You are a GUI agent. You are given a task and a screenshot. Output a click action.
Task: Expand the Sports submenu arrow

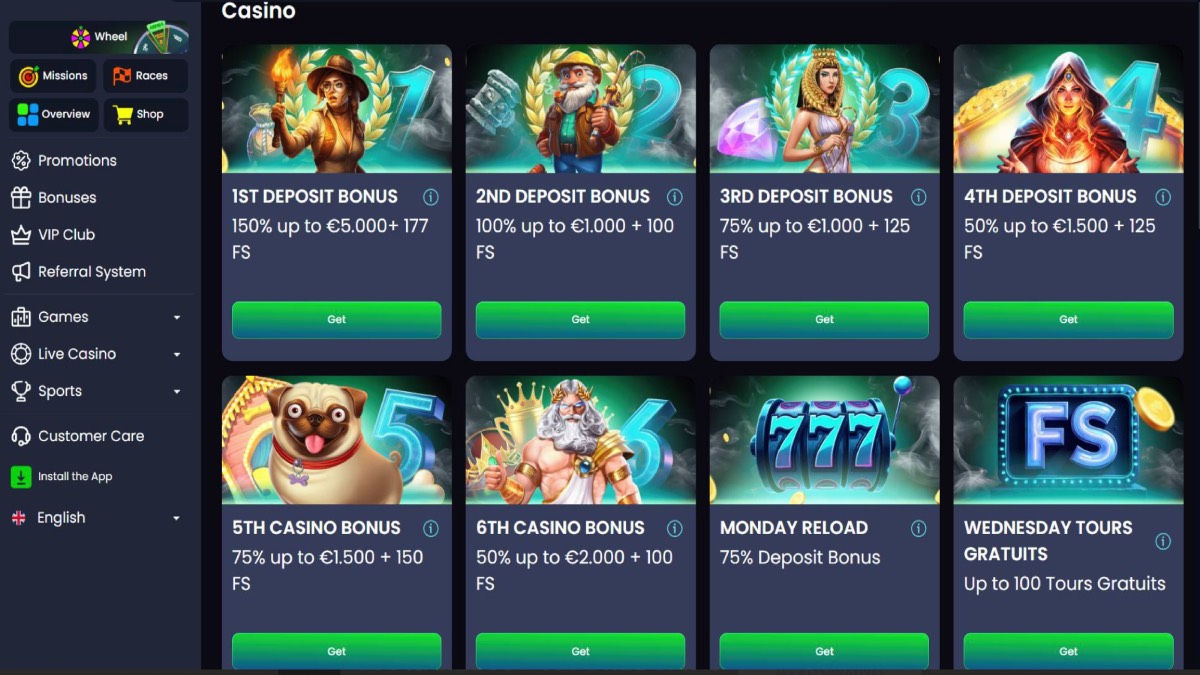click(177, 392)
